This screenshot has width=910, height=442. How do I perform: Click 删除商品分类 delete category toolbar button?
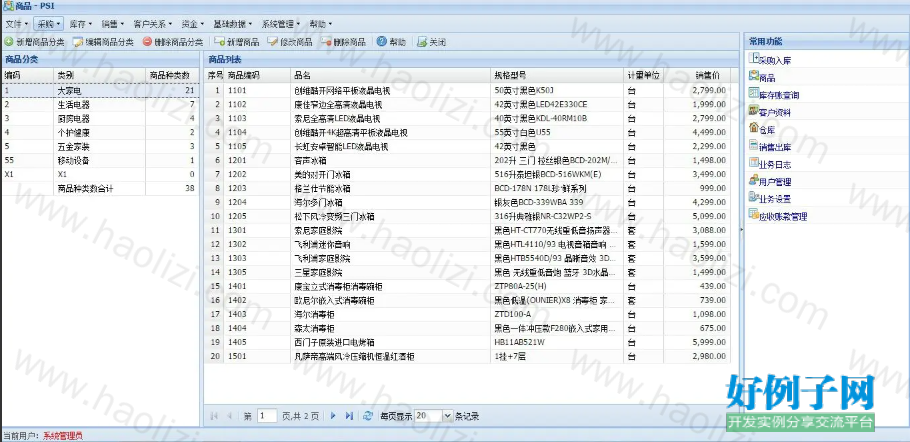(172, 42)
